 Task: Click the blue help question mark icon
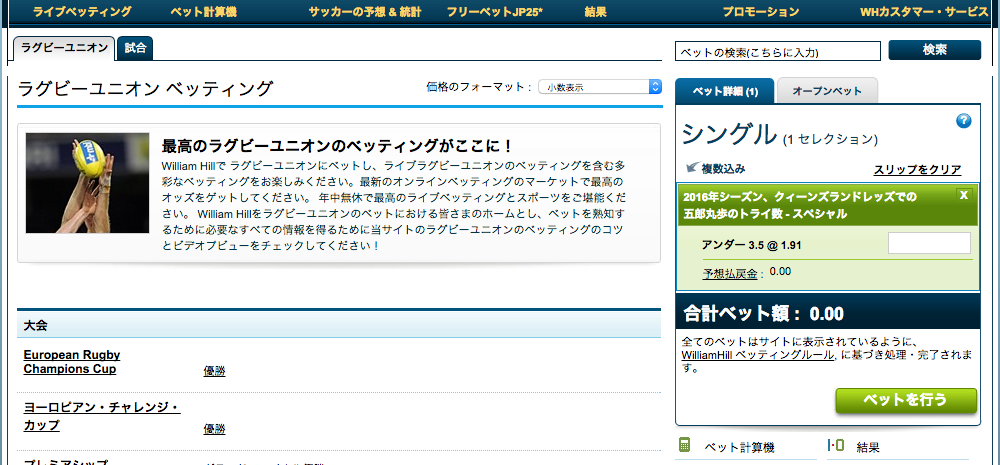pos(964,121)
